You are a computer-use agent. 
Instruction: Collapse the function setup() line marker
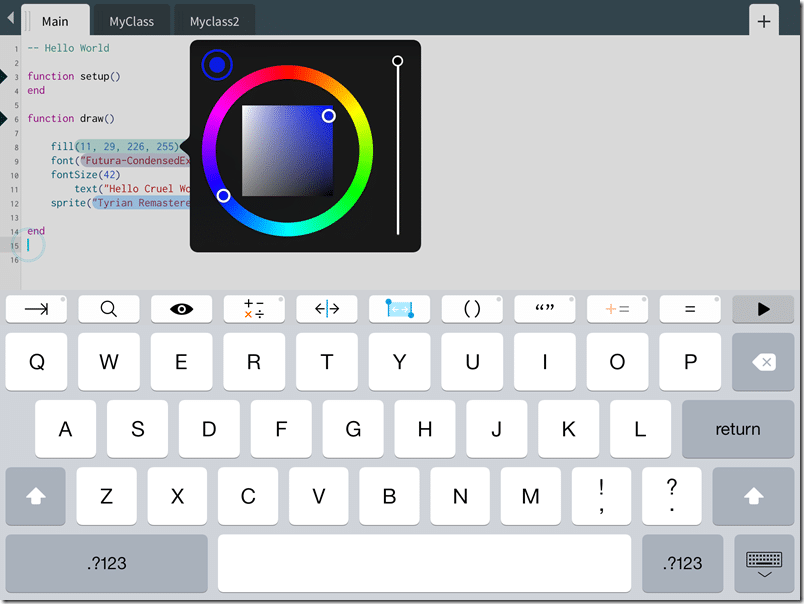coord(4,76)
